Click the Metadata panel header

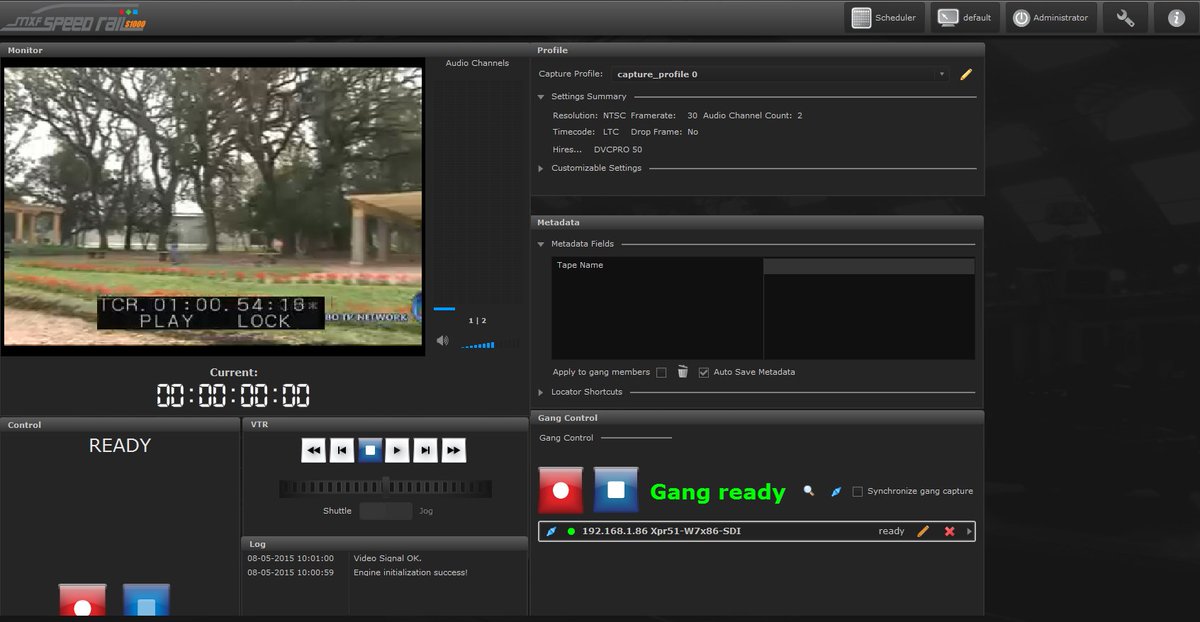click(757, 222)
